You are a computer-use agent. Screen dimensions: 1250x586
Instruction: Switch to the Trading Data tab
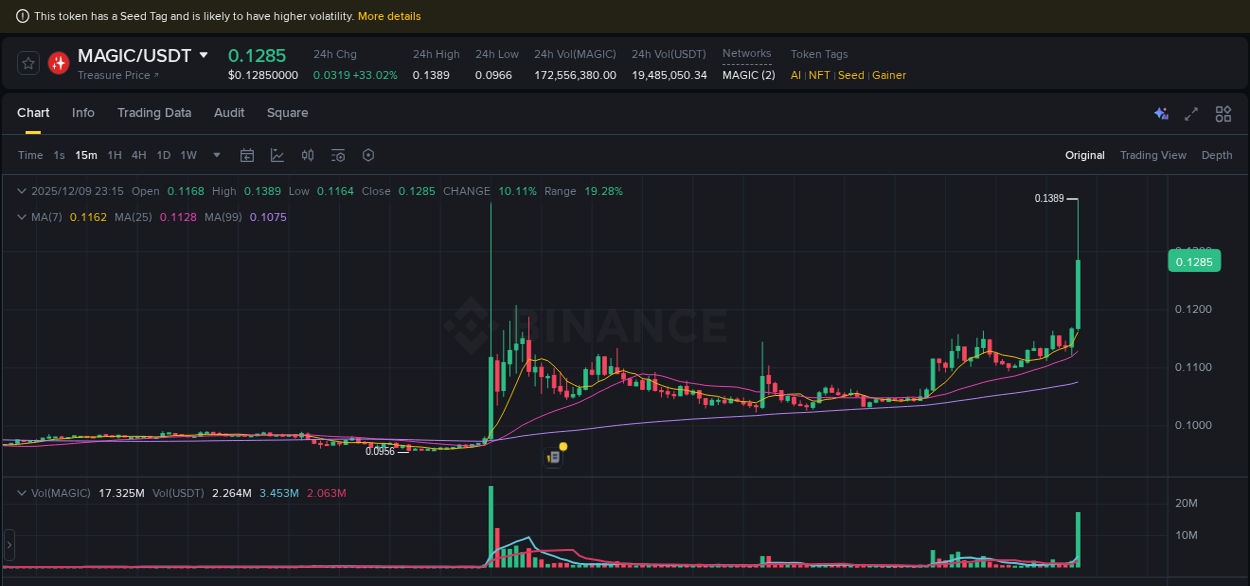[154, 113]
